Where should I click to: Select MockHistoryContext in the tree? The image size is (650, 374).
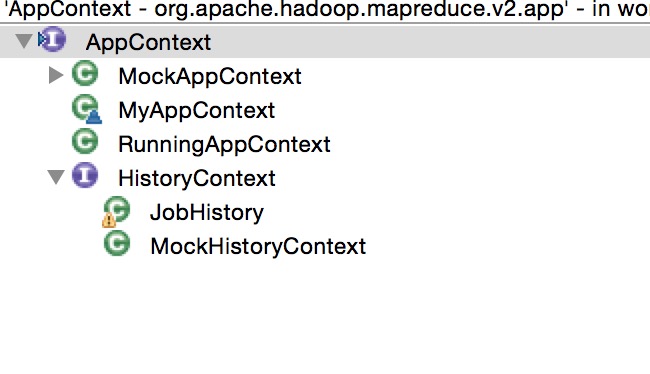pyautogui.click(x=258, y=246)
